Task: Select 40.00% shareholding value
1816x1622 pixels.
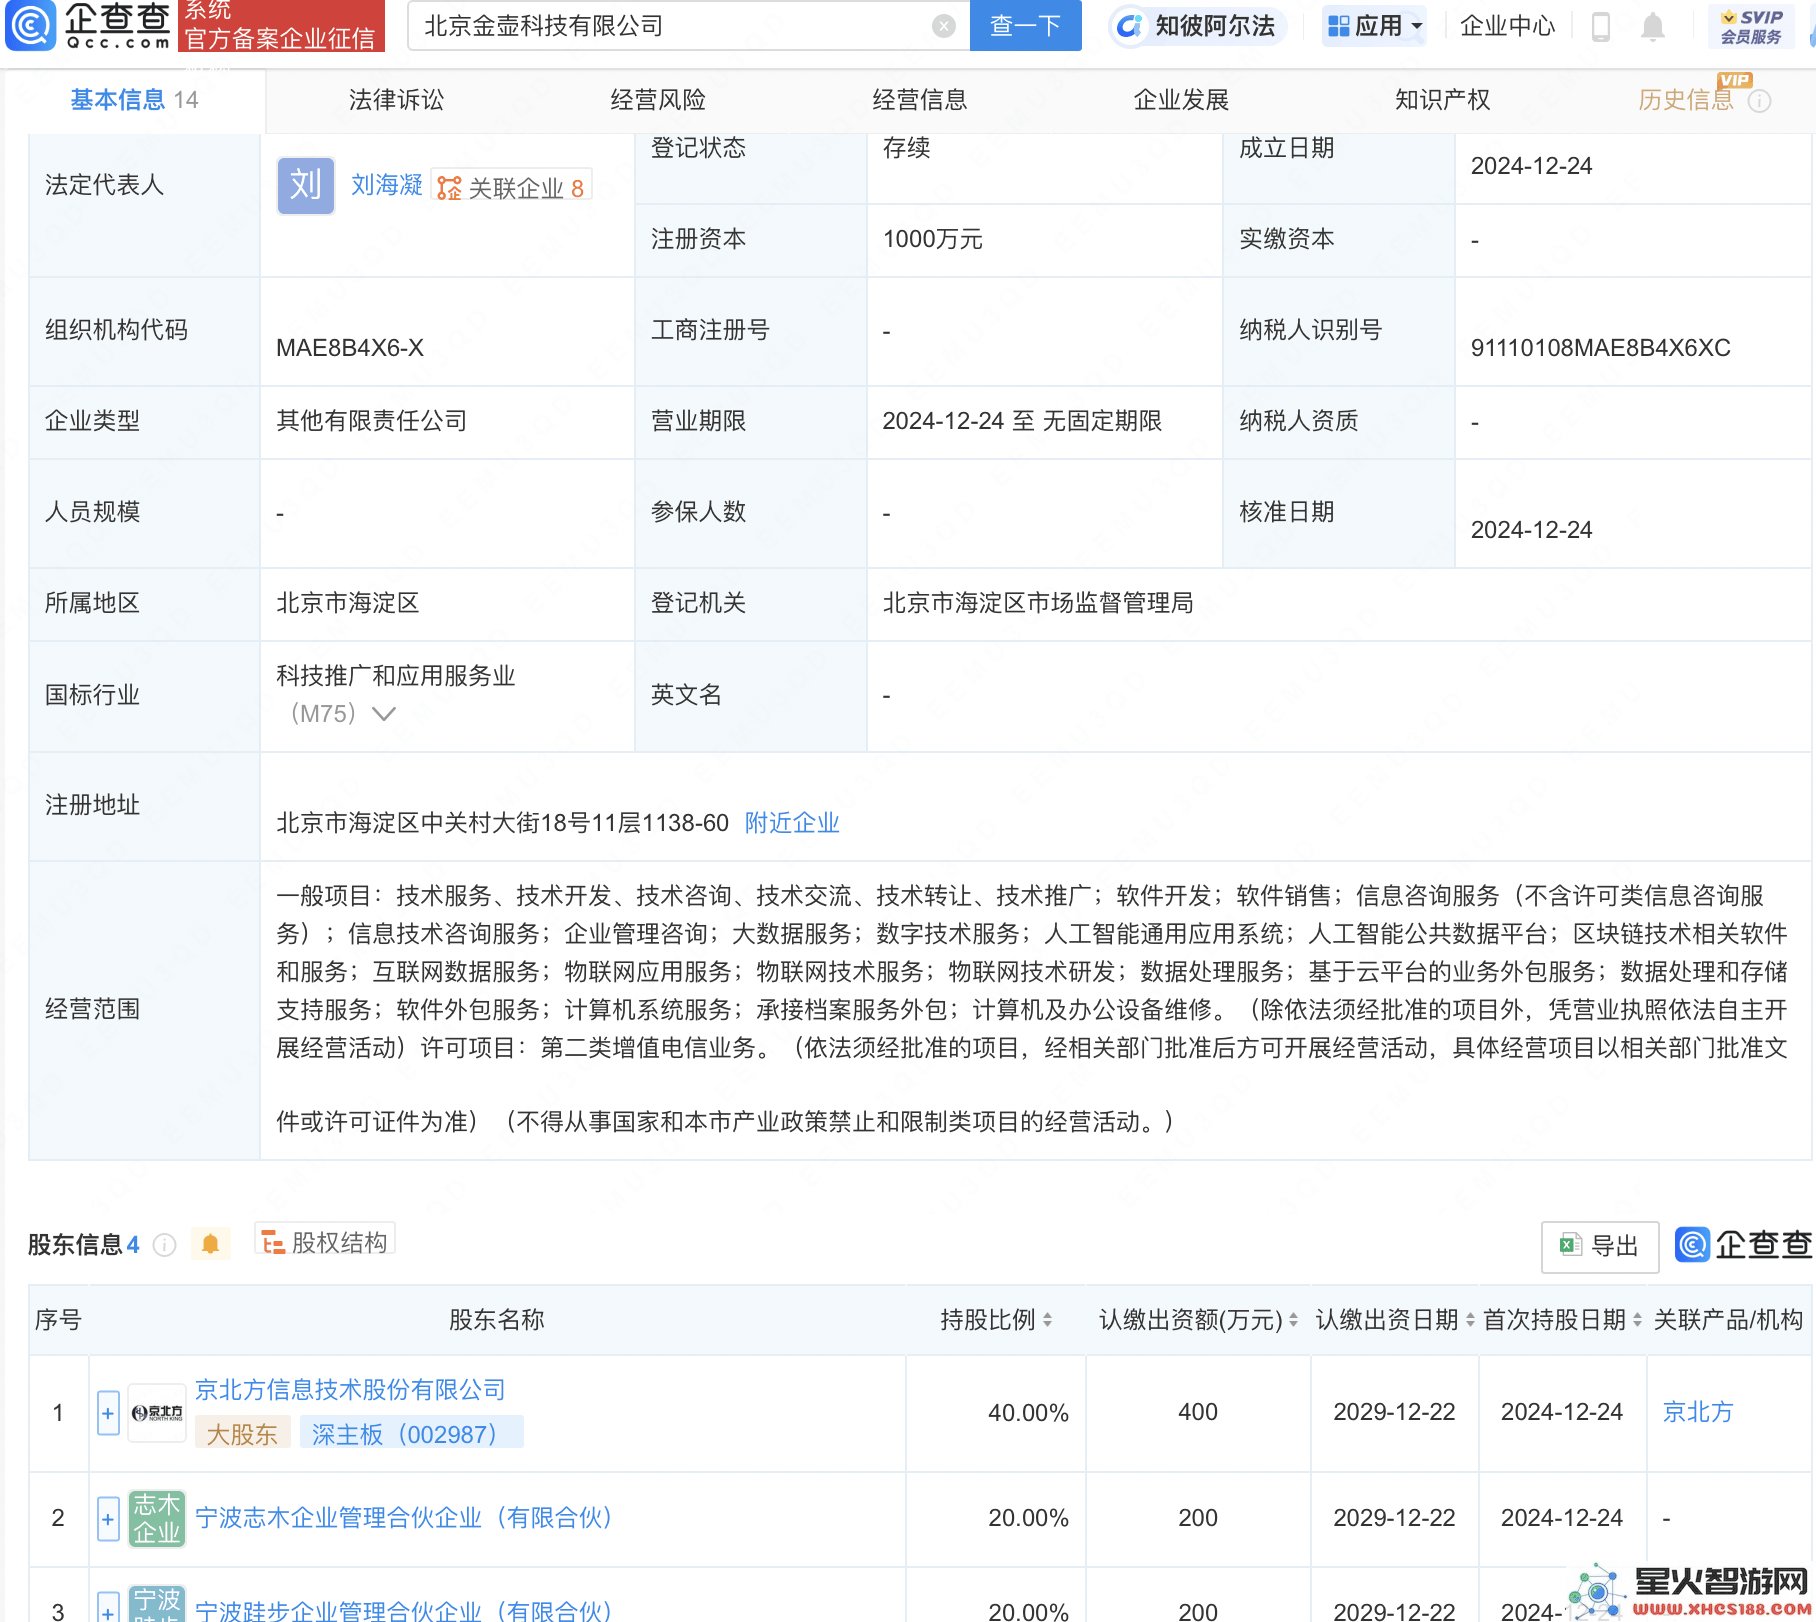Action: pyautogui.click(x=1028, y=1413)
